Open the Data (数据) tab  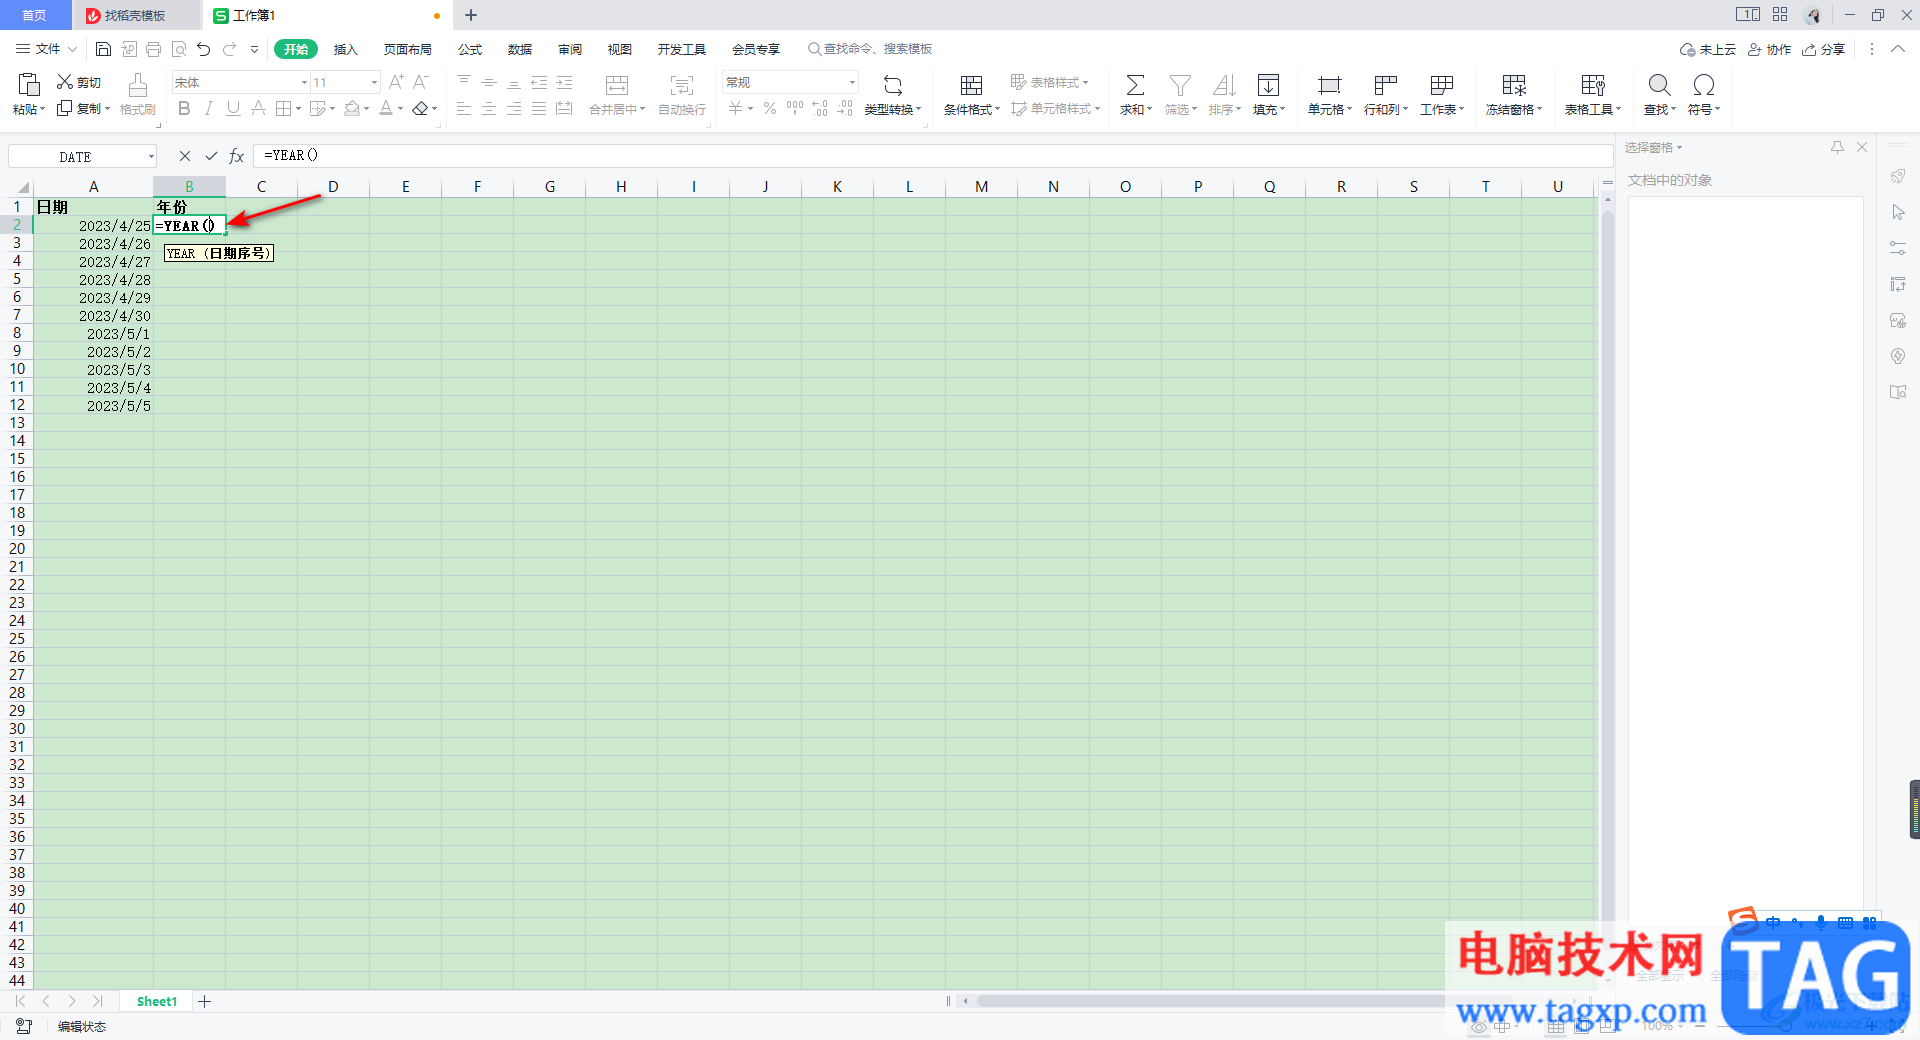point(519,49)
